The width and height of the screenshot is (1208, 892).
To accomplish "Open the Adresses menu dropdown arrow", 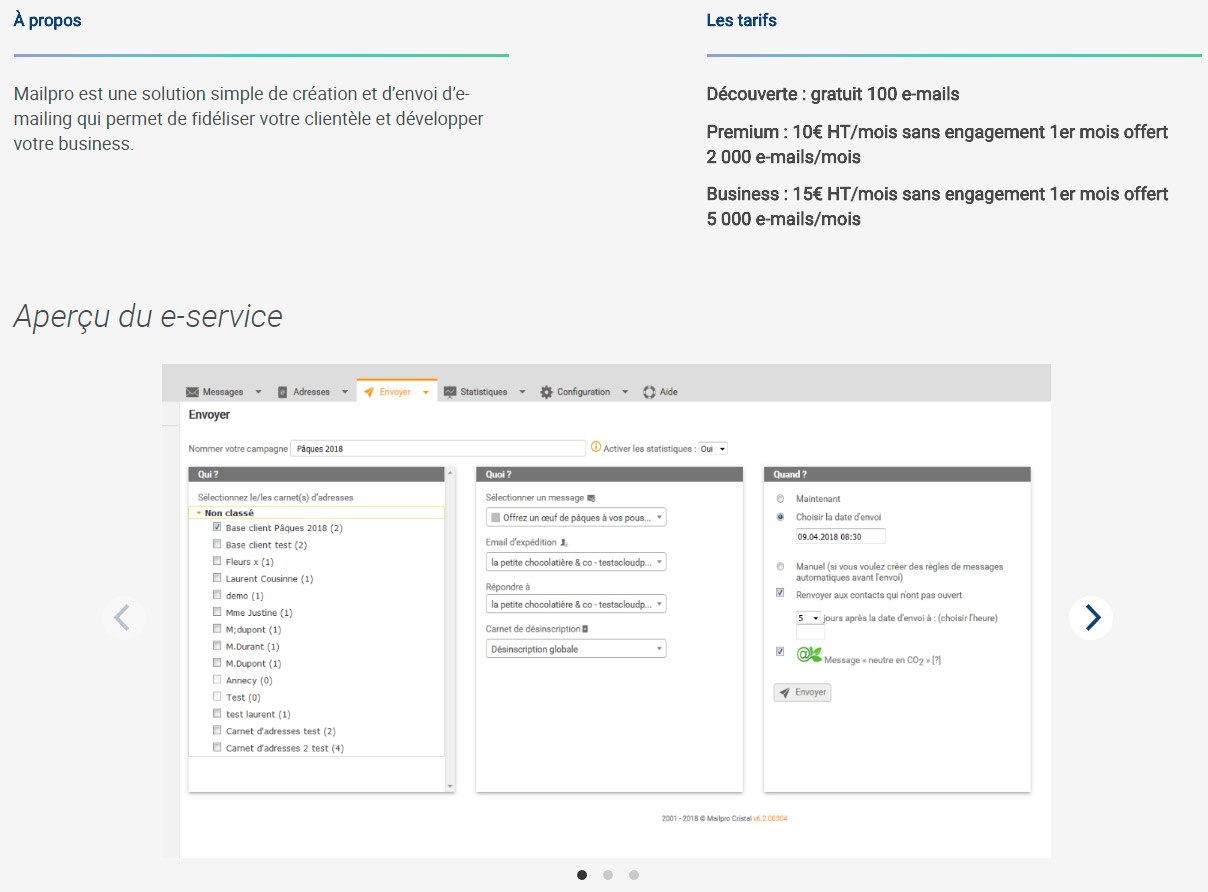I will pos(345,392).
